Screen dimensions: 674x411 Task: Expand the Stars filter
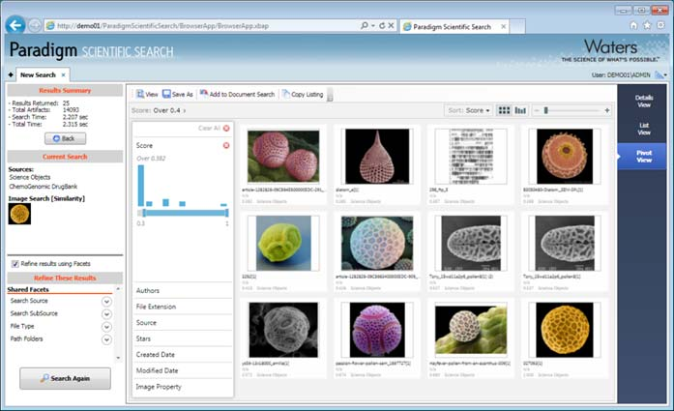click(x=183, y=339)
